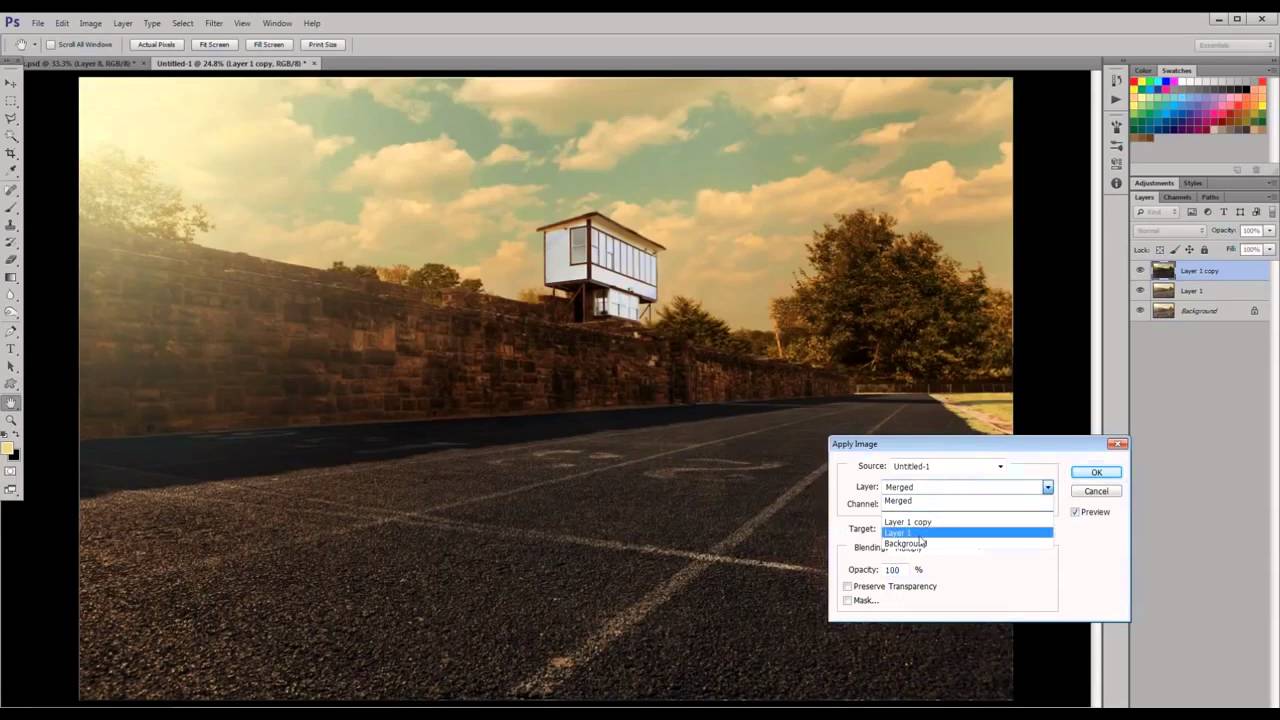Open the layer Opacity dropdown arrow

coord(1270,231)
